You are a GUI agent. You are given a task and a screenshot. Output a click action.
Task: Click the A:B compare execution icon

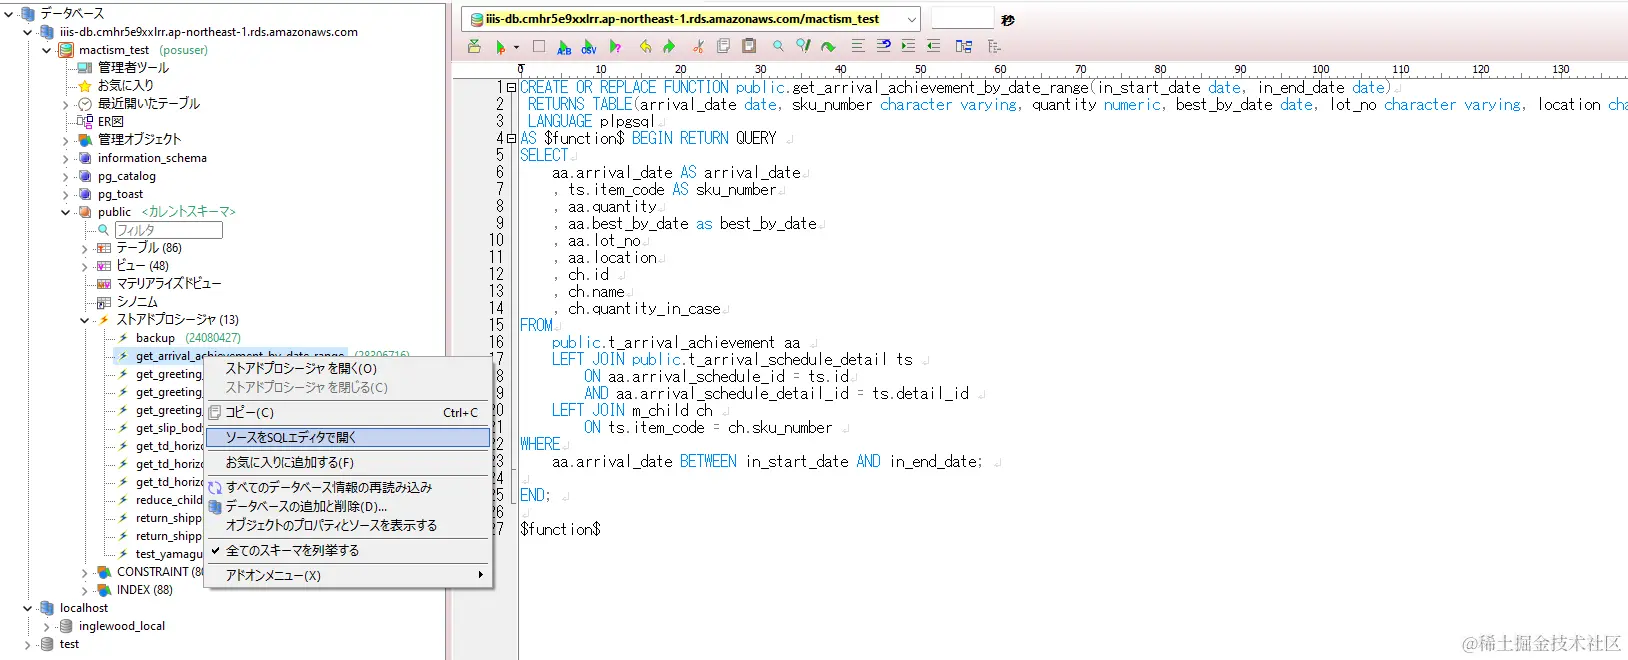(x=564, y=46)
